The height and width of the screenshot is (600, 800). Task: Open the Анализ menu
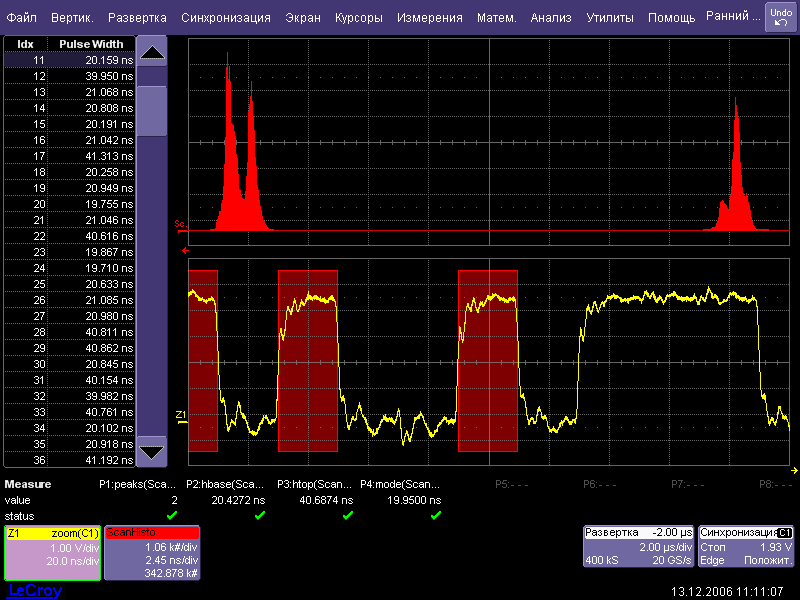tap(551, 18)
